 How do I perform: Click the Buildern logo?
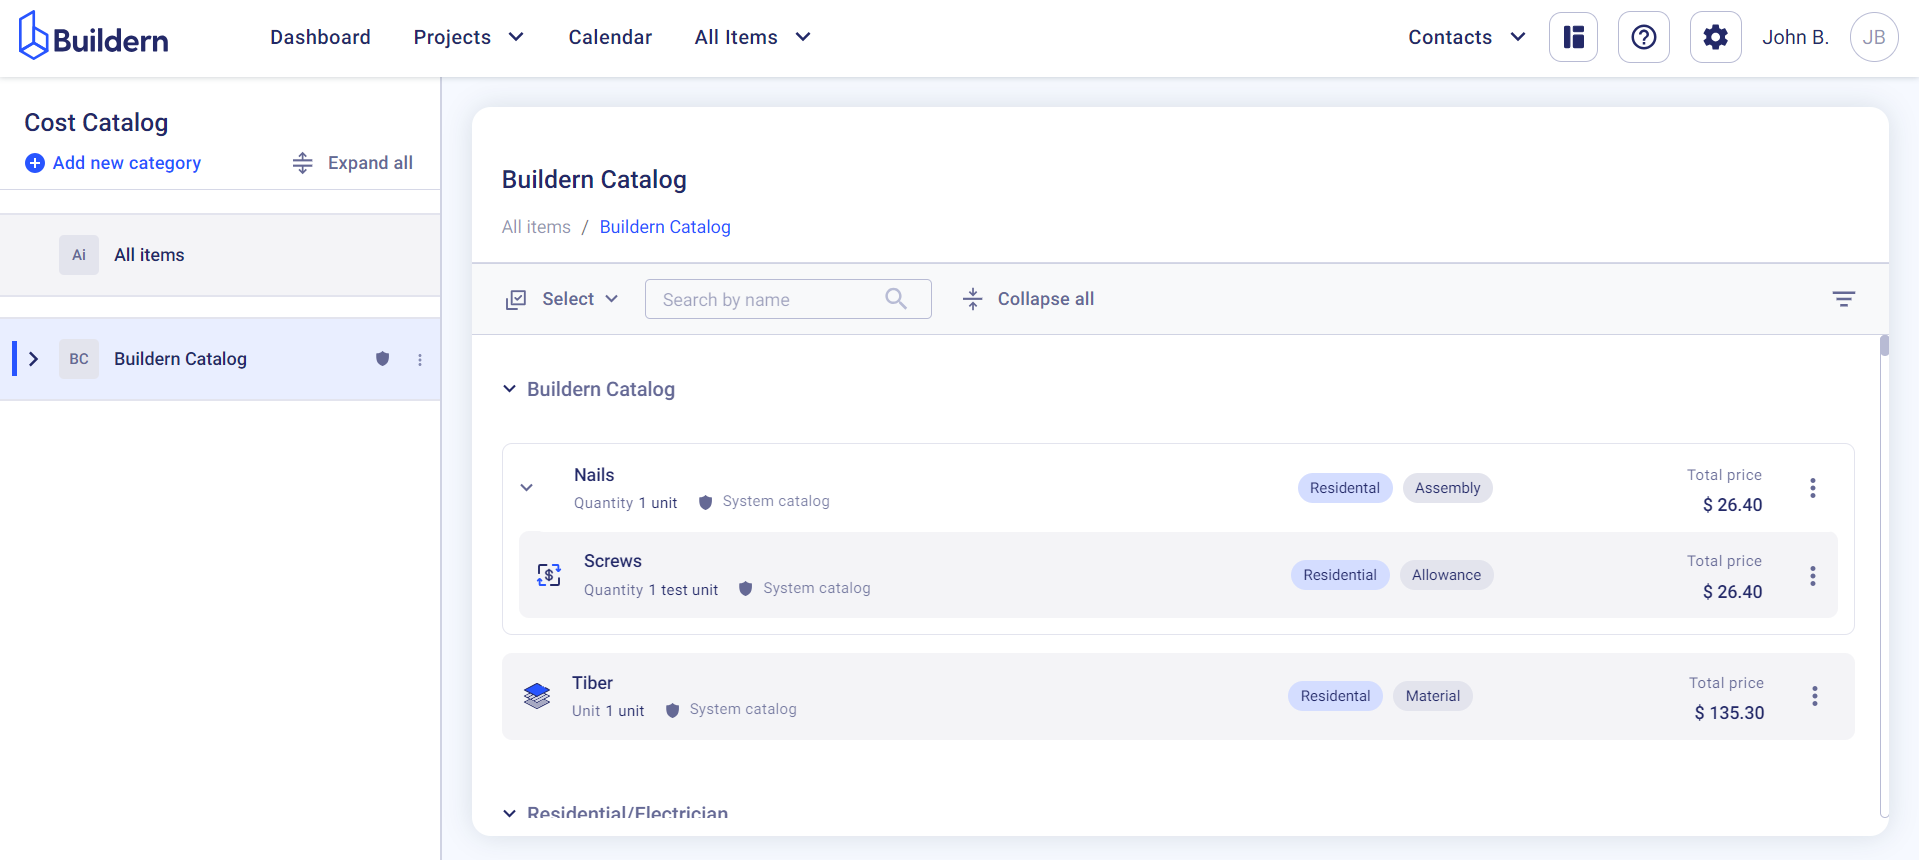94,37
